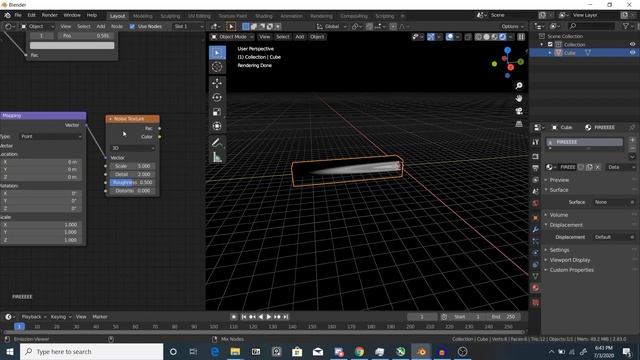Click the timeline End frame field
640x360 pixels.
(x=504, y=317)
